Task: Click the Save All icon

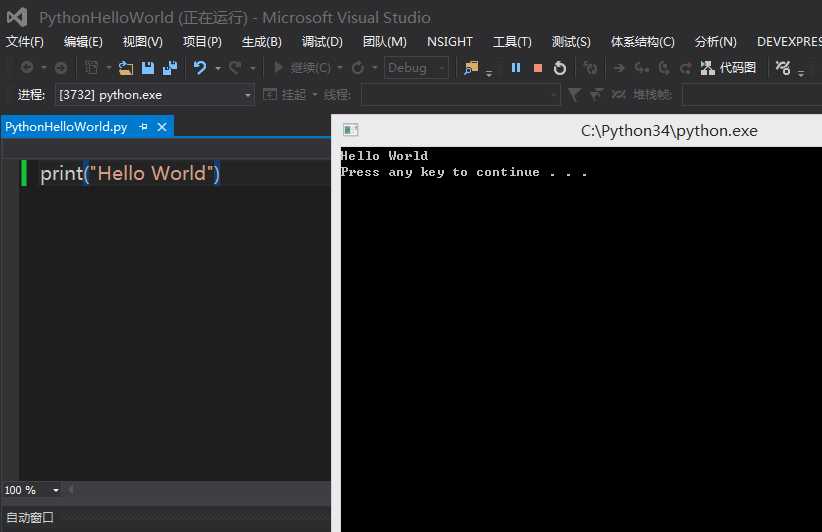Action: (170, 68)
